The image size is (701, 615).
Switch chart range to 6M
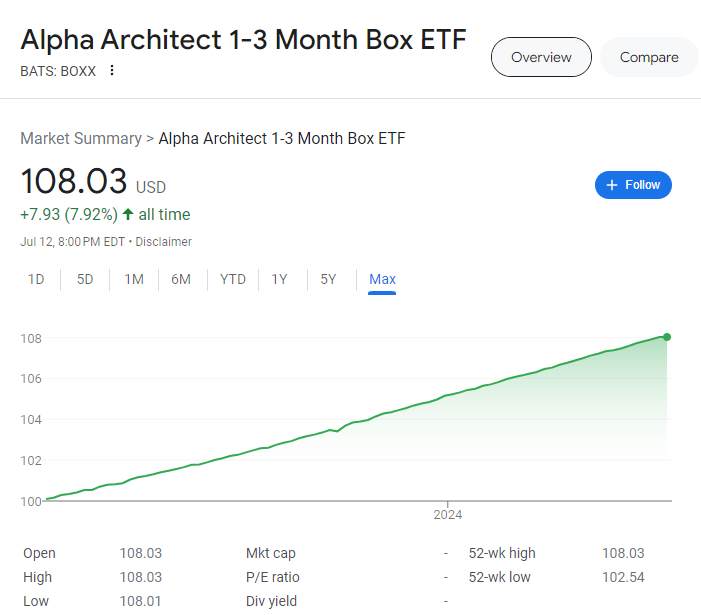tap(181, 279)
